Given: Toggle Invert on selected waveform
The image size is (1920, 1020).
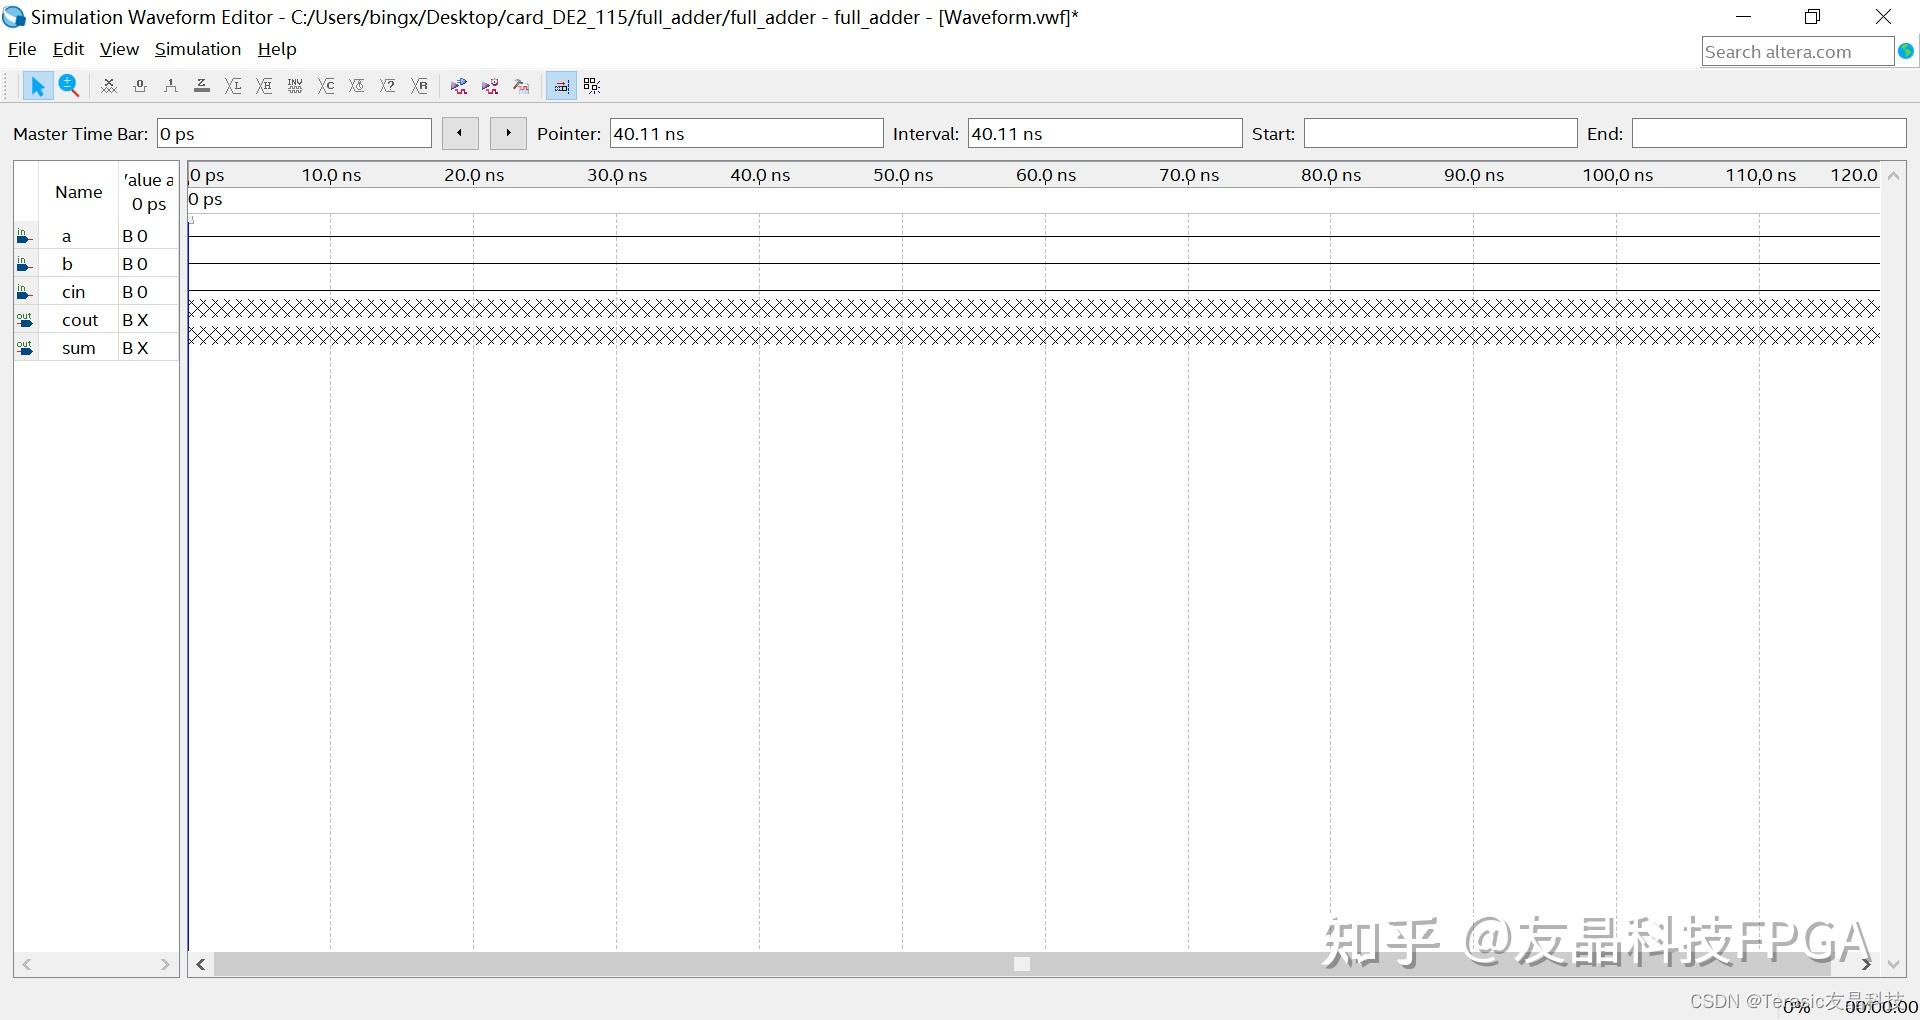Looking at the screenshot, I should 294,85.
